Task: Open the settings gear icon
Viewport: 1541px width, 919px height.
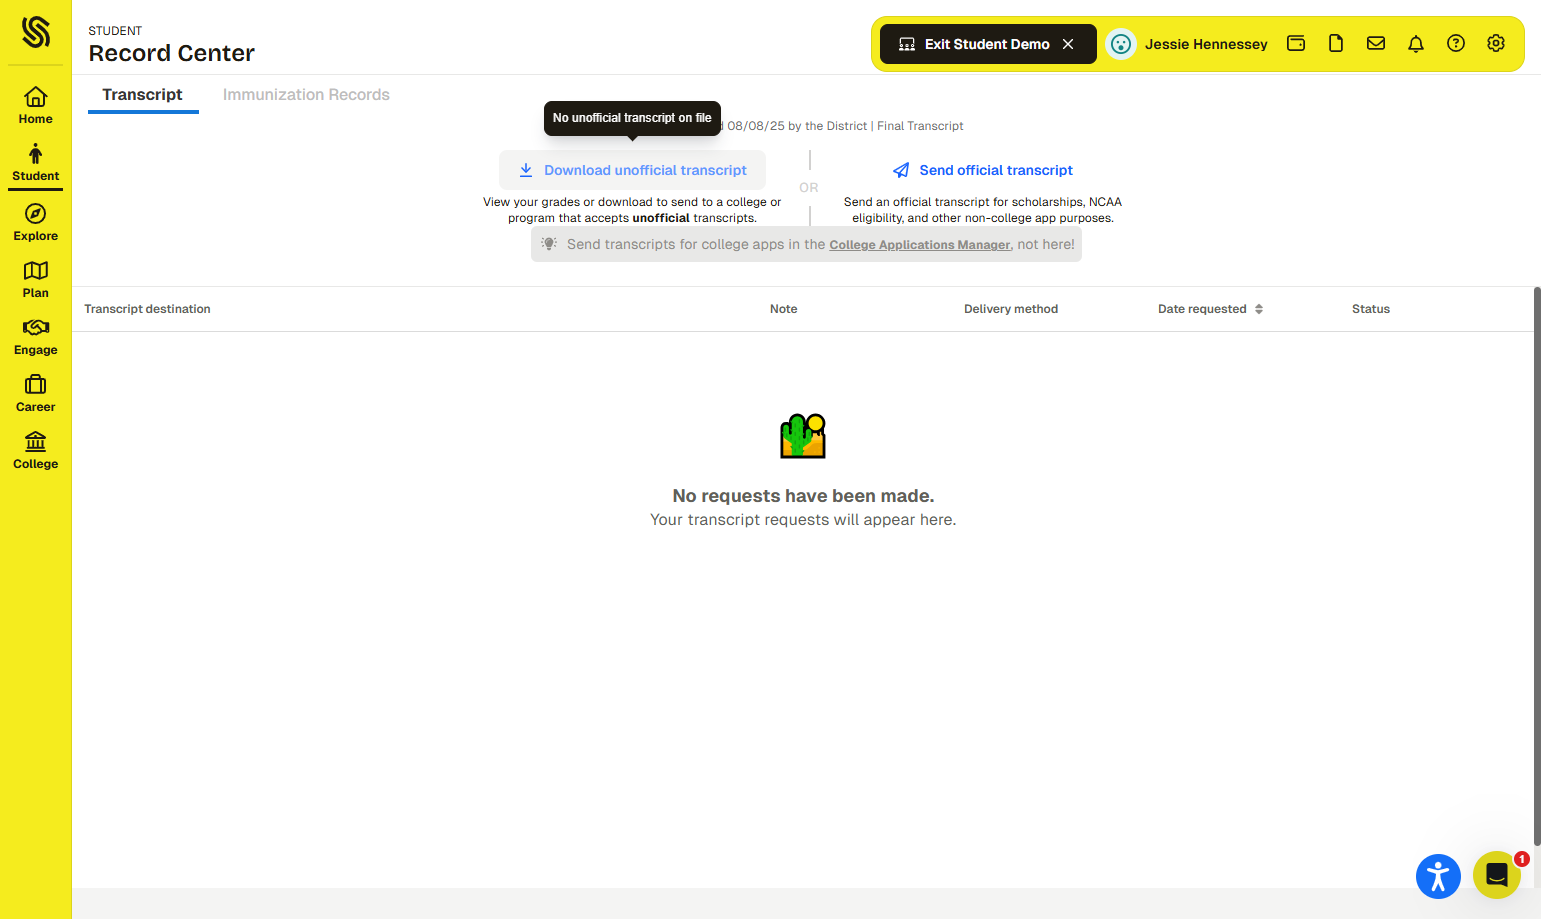Action: (1496, 43)
